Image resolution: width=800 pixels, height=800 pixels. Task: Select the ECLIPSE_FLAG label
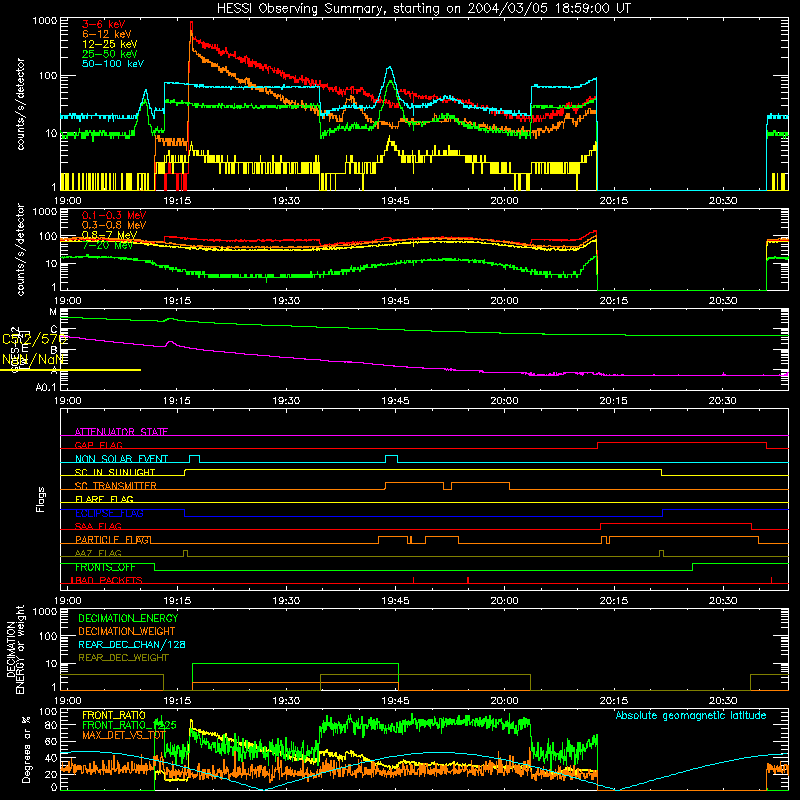109,513
